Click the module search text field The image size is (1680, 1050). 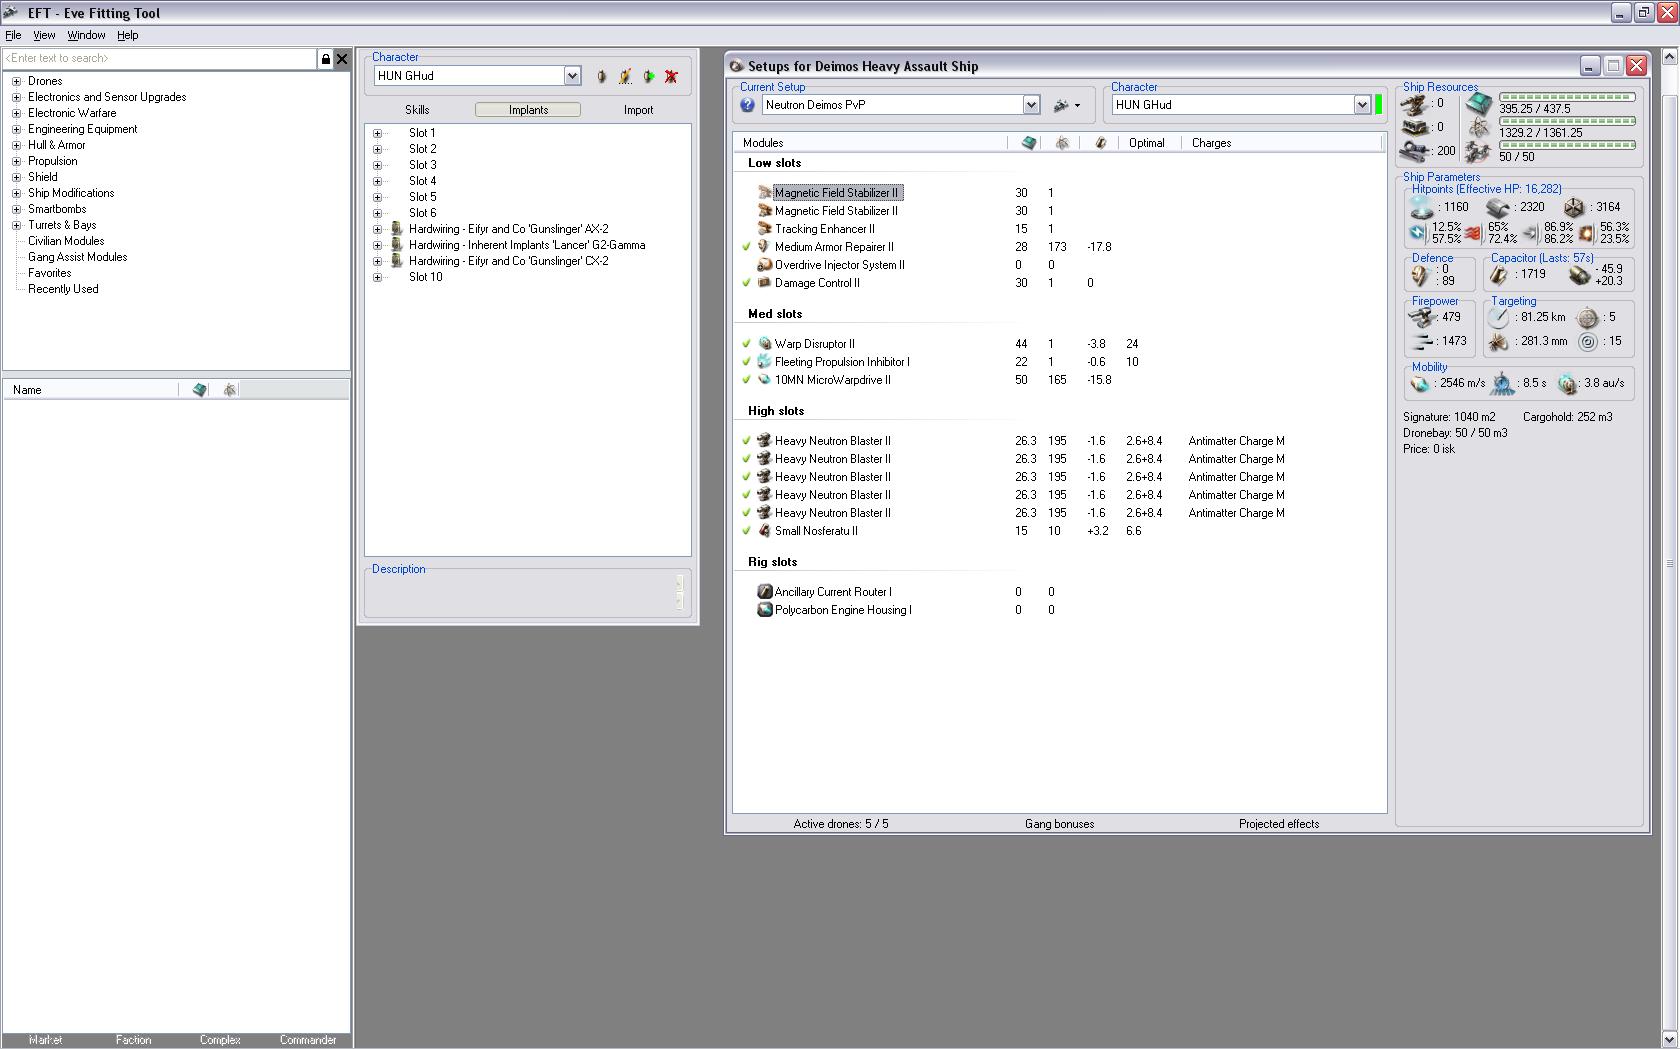(x=160, y=59)
